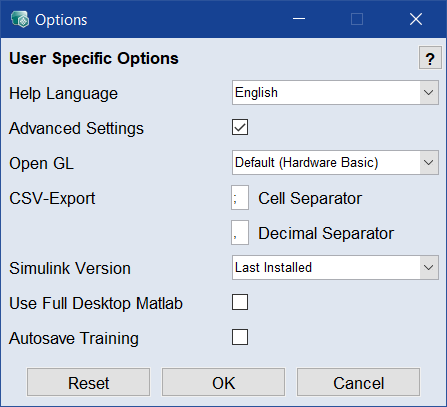
Task: Minimize the Options window
Action: [299, 19]
